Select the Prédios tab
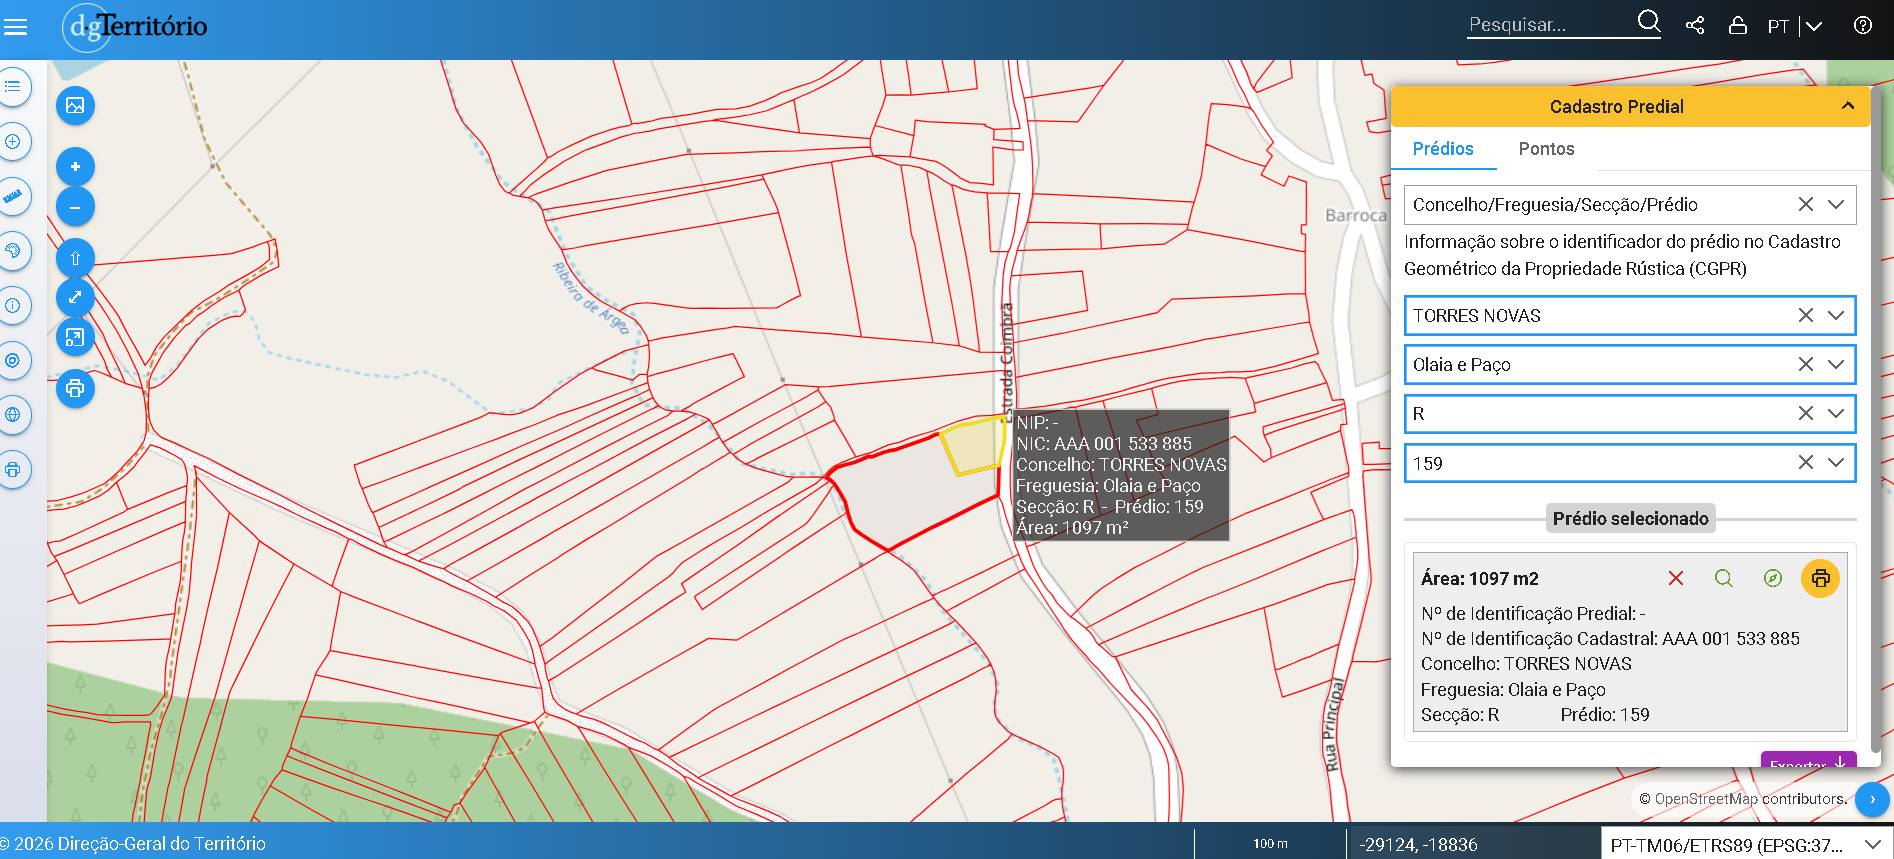The height and width of the screenshot is (859, 1894). coord(1442,149)
